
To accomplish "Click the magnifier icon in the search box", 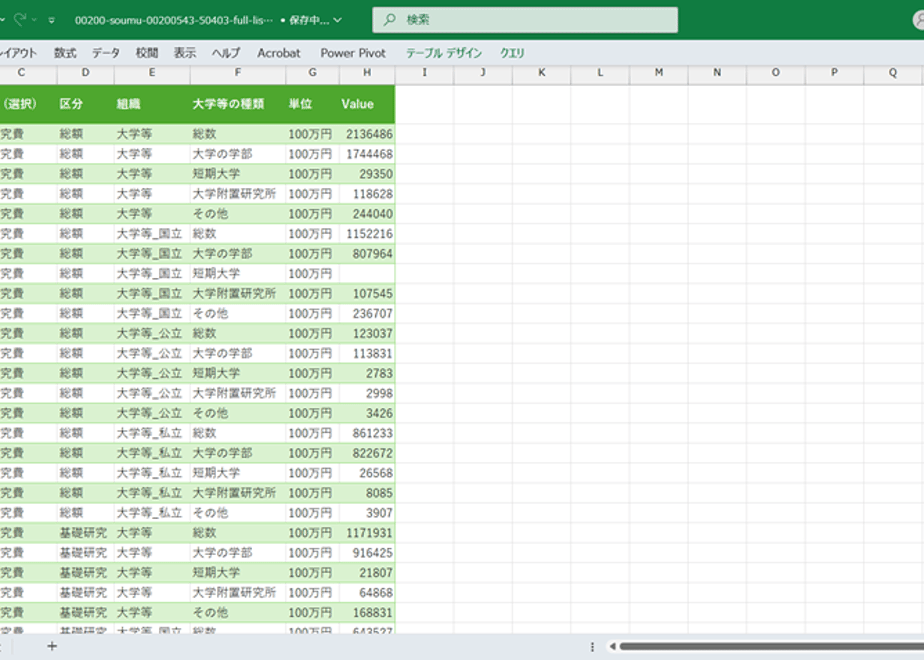I will 390,19.
